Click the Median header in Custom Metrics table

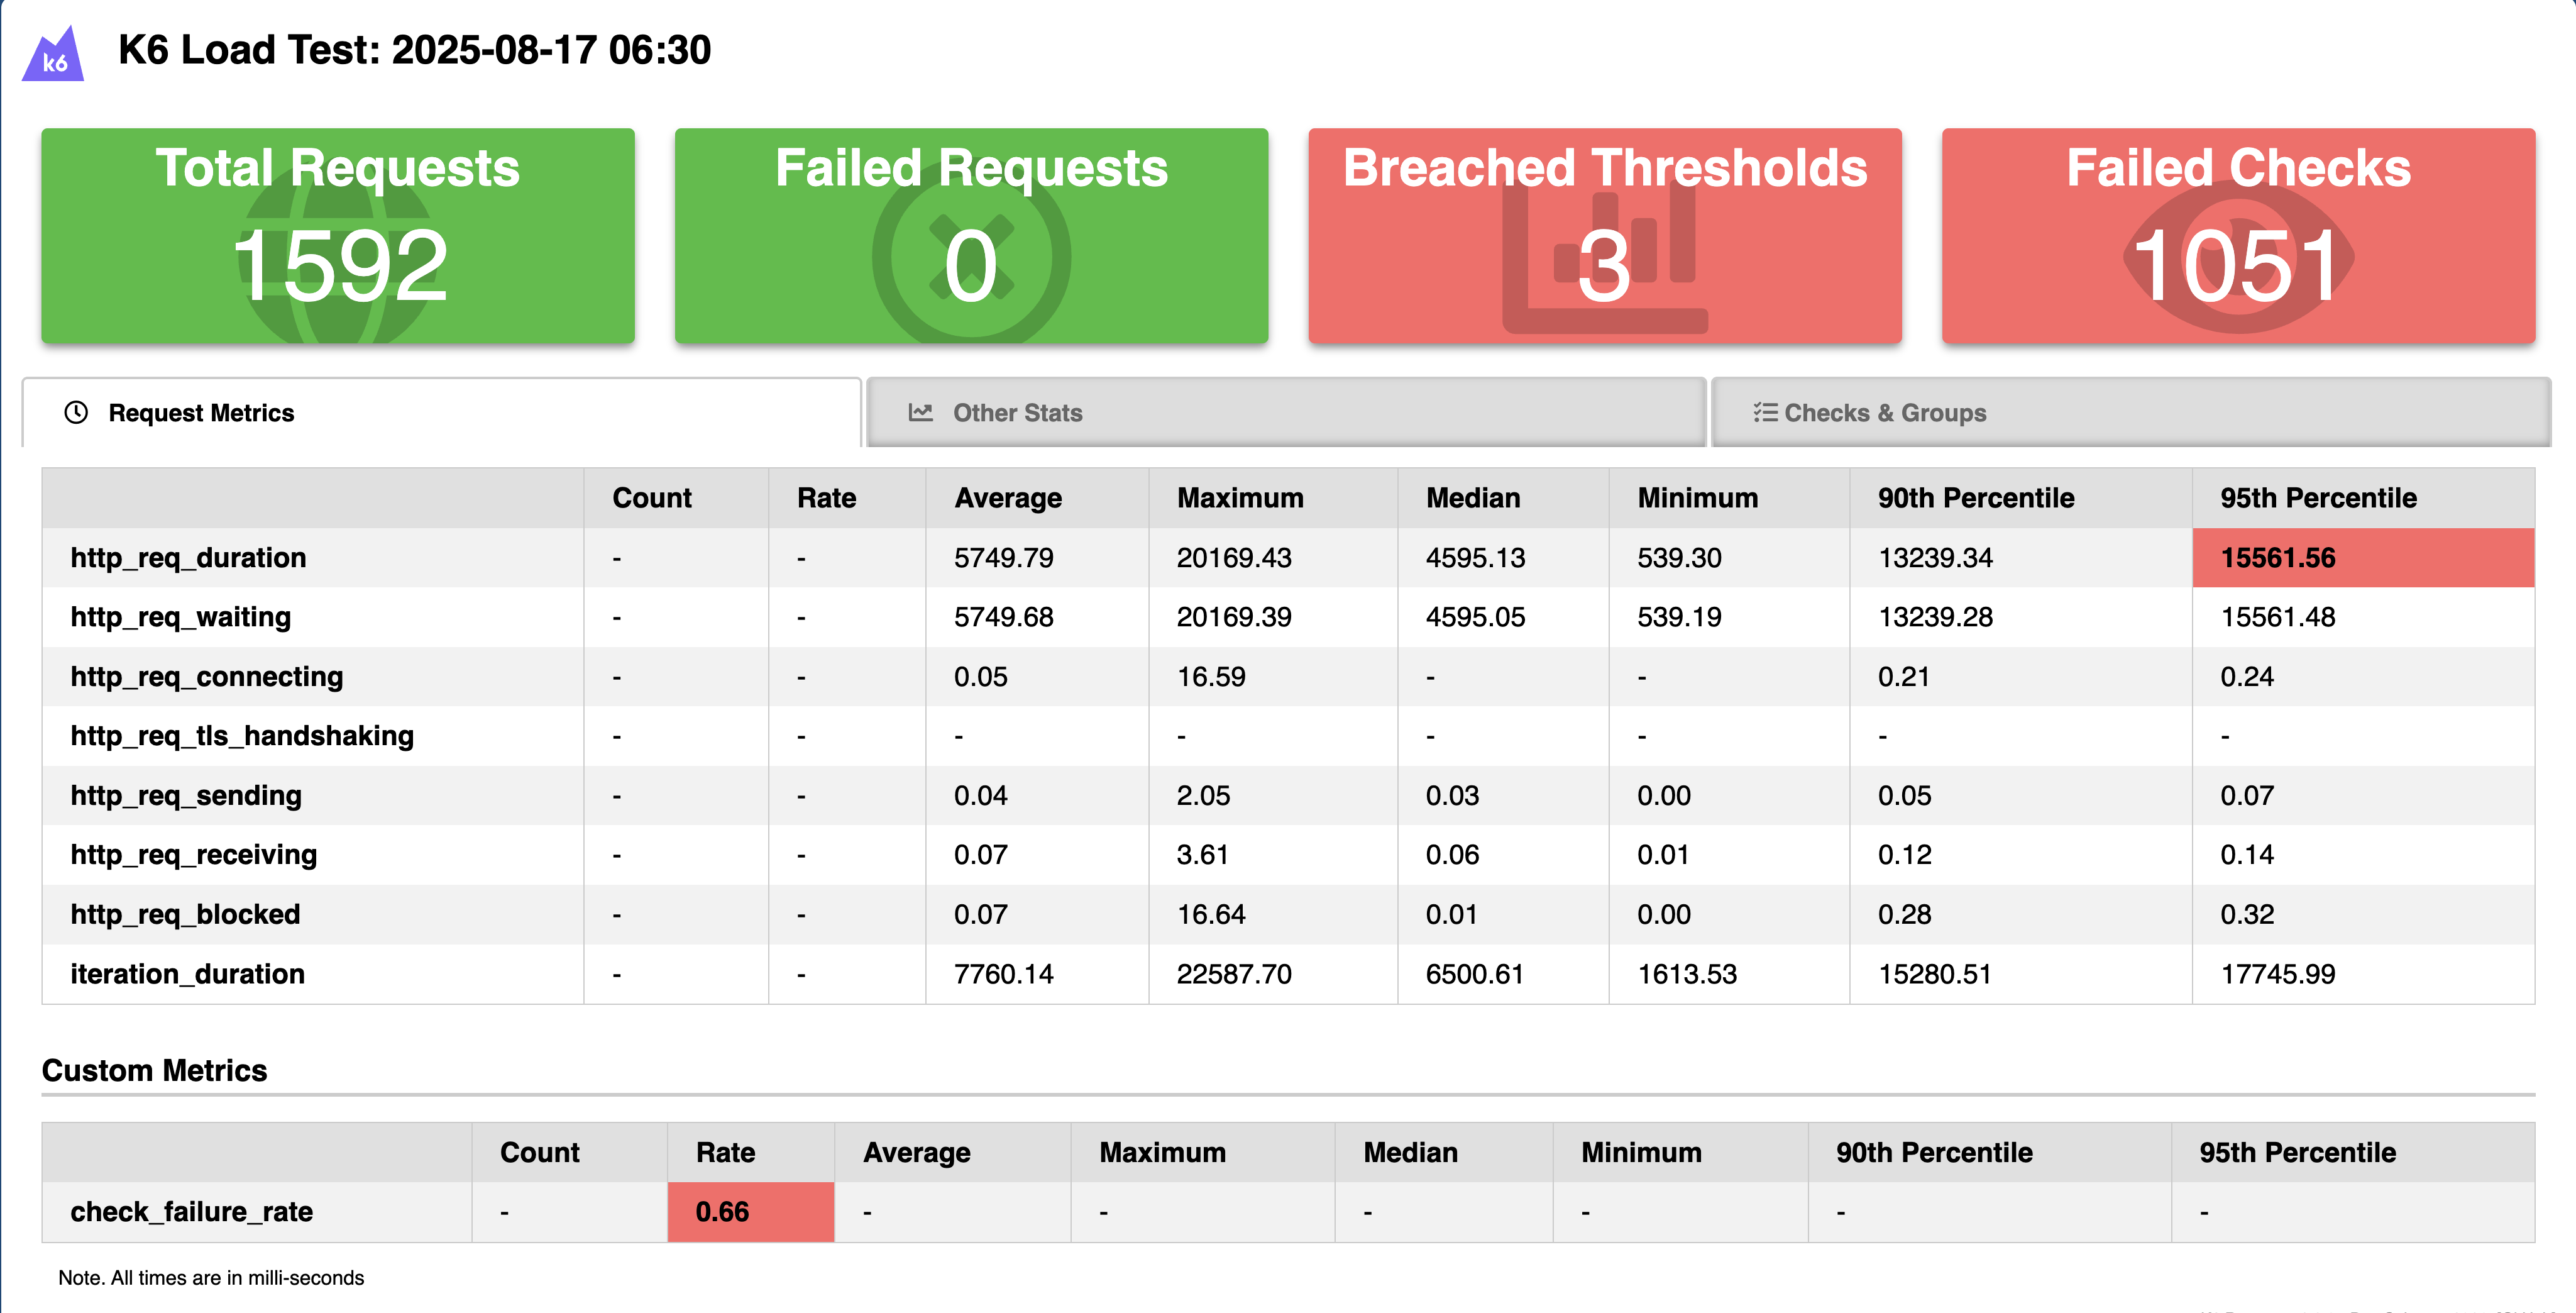[x=1410, y=1152]
